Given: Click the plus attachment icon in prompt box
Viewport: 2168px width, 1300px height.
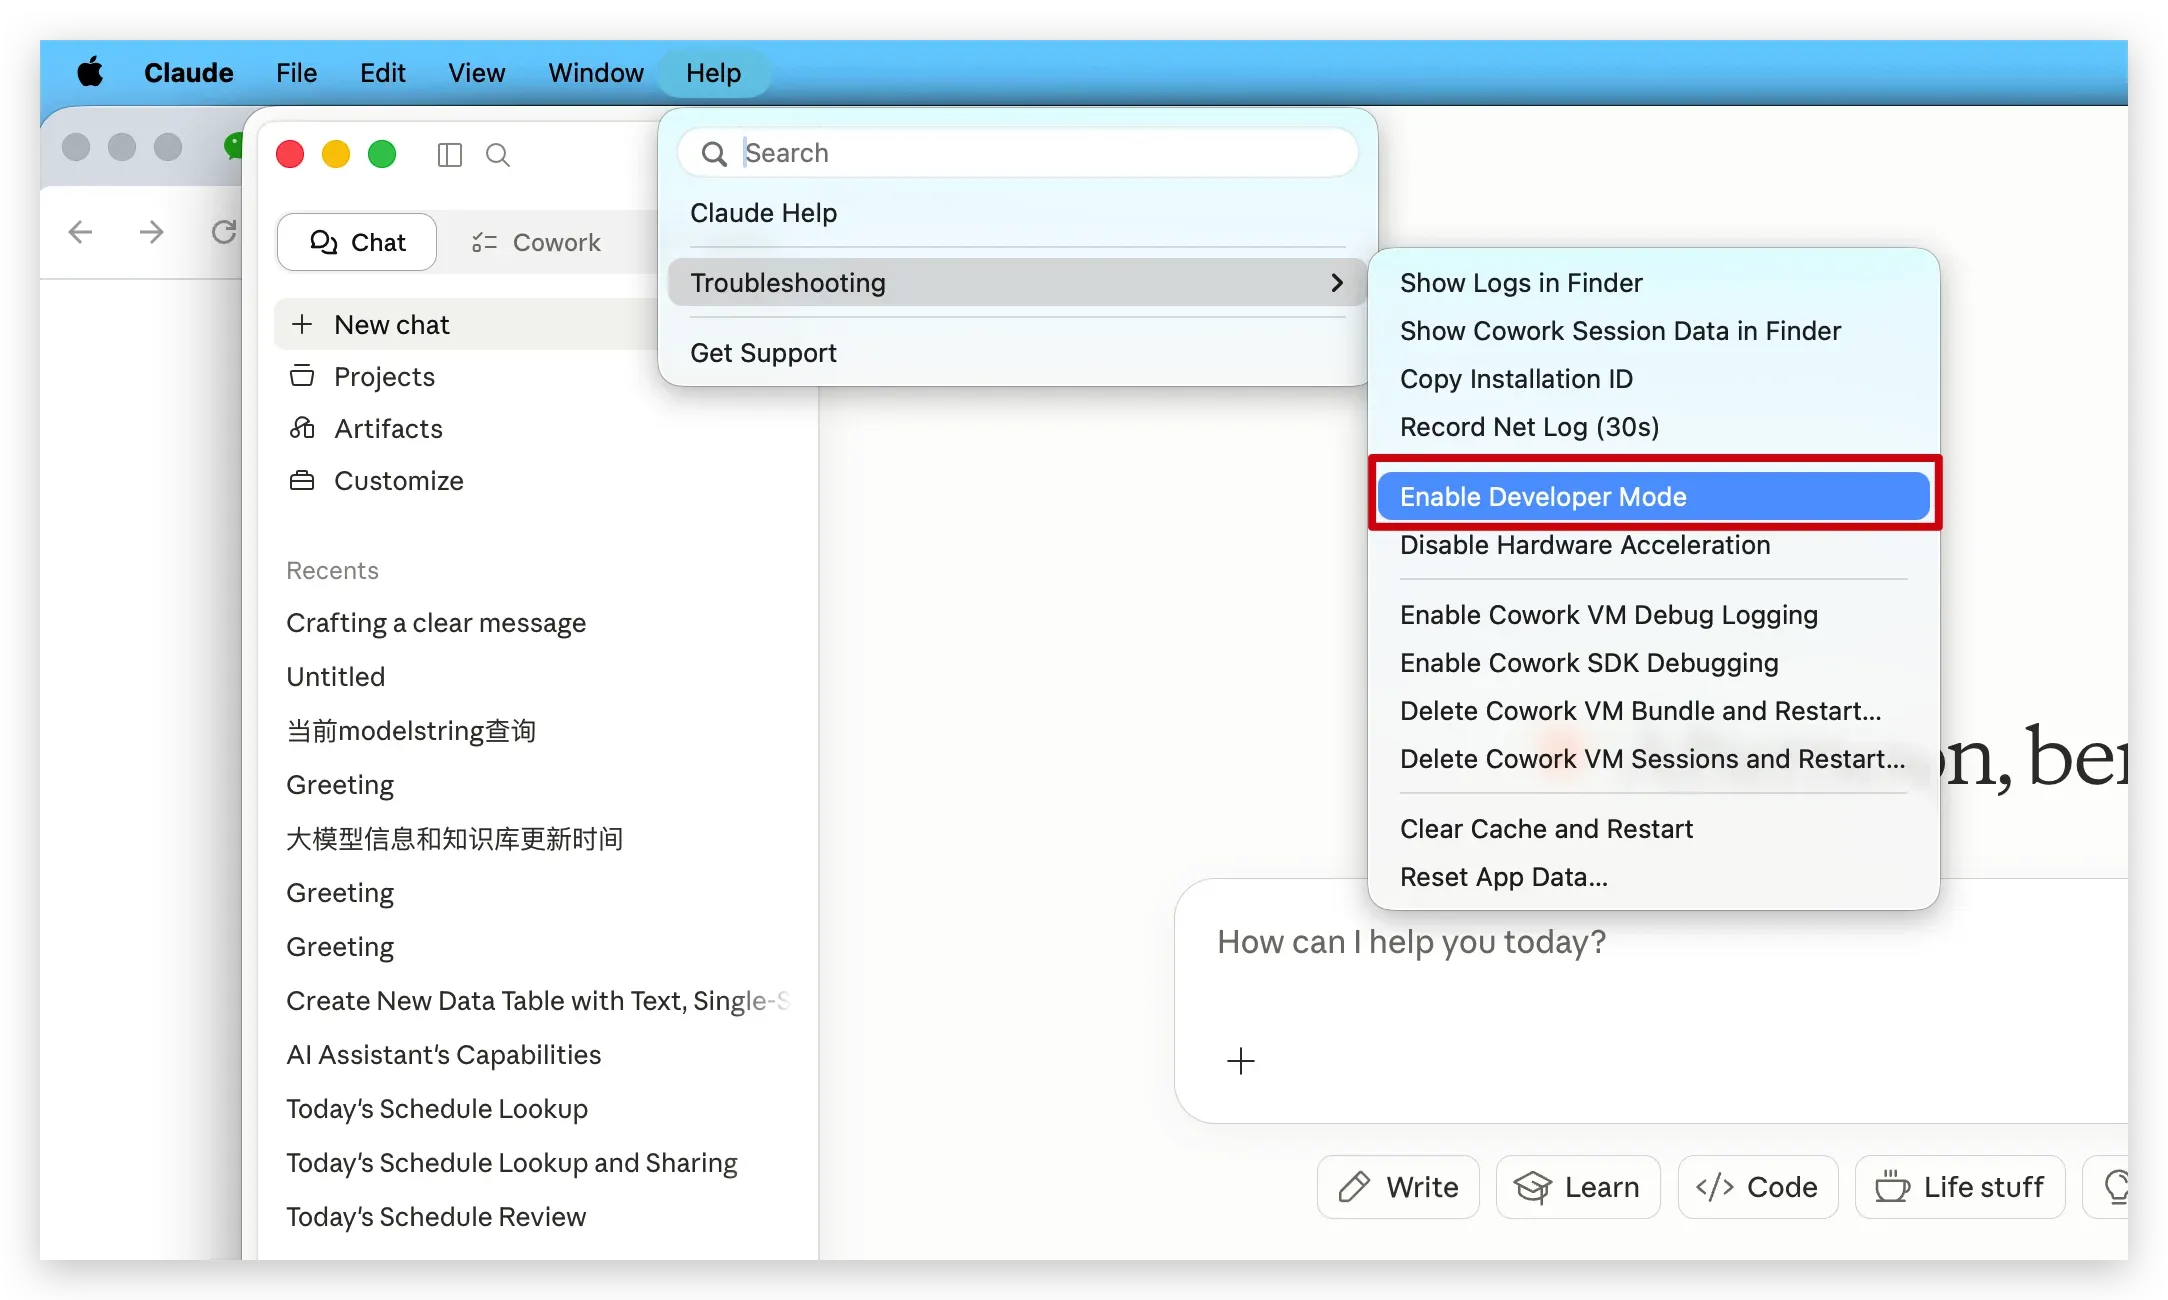Looking at the screenshot, I should (1241, 1061).
